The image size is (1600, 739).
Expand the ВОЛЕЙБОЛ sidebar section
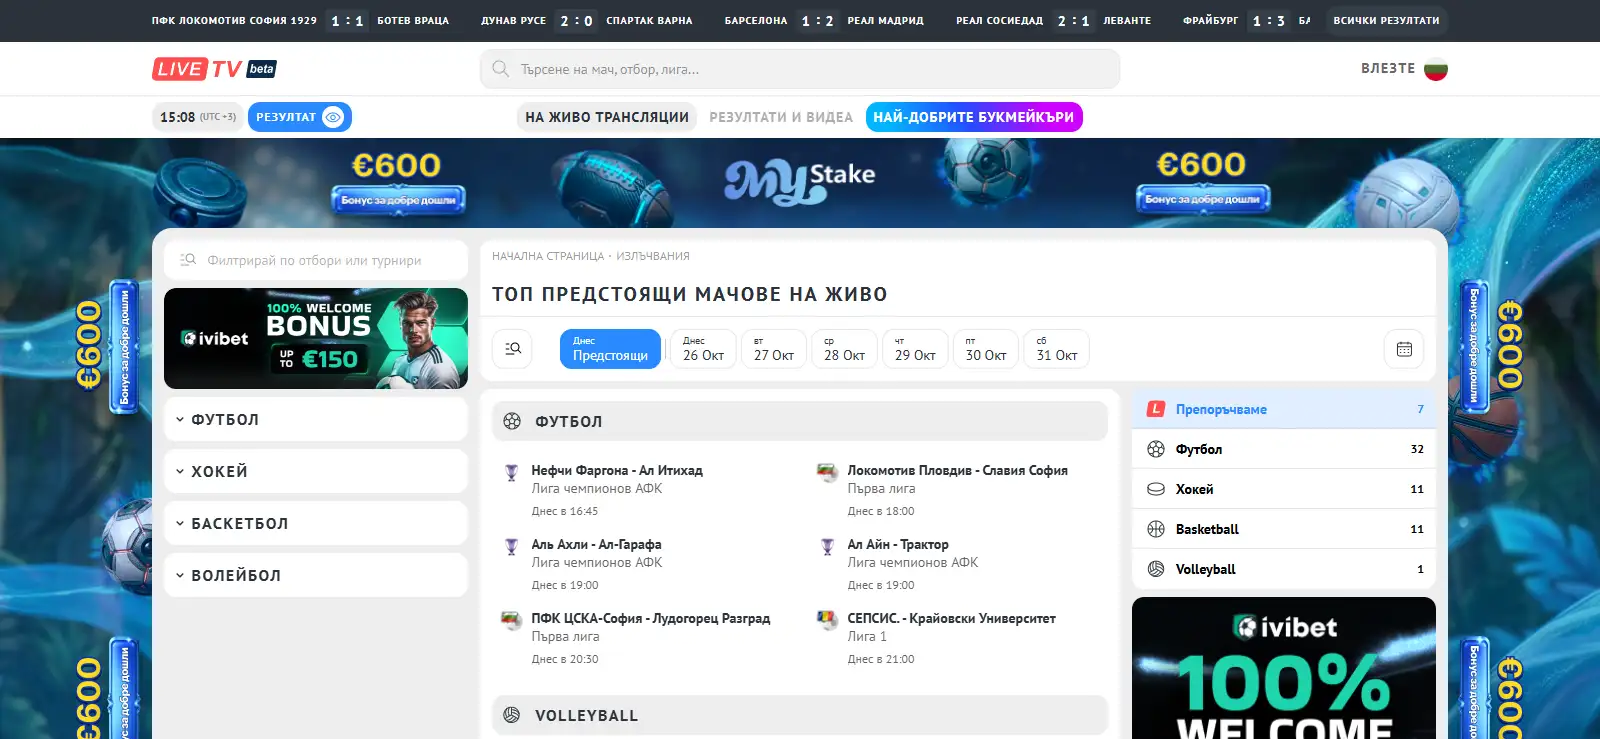click(x=316, y=575)
